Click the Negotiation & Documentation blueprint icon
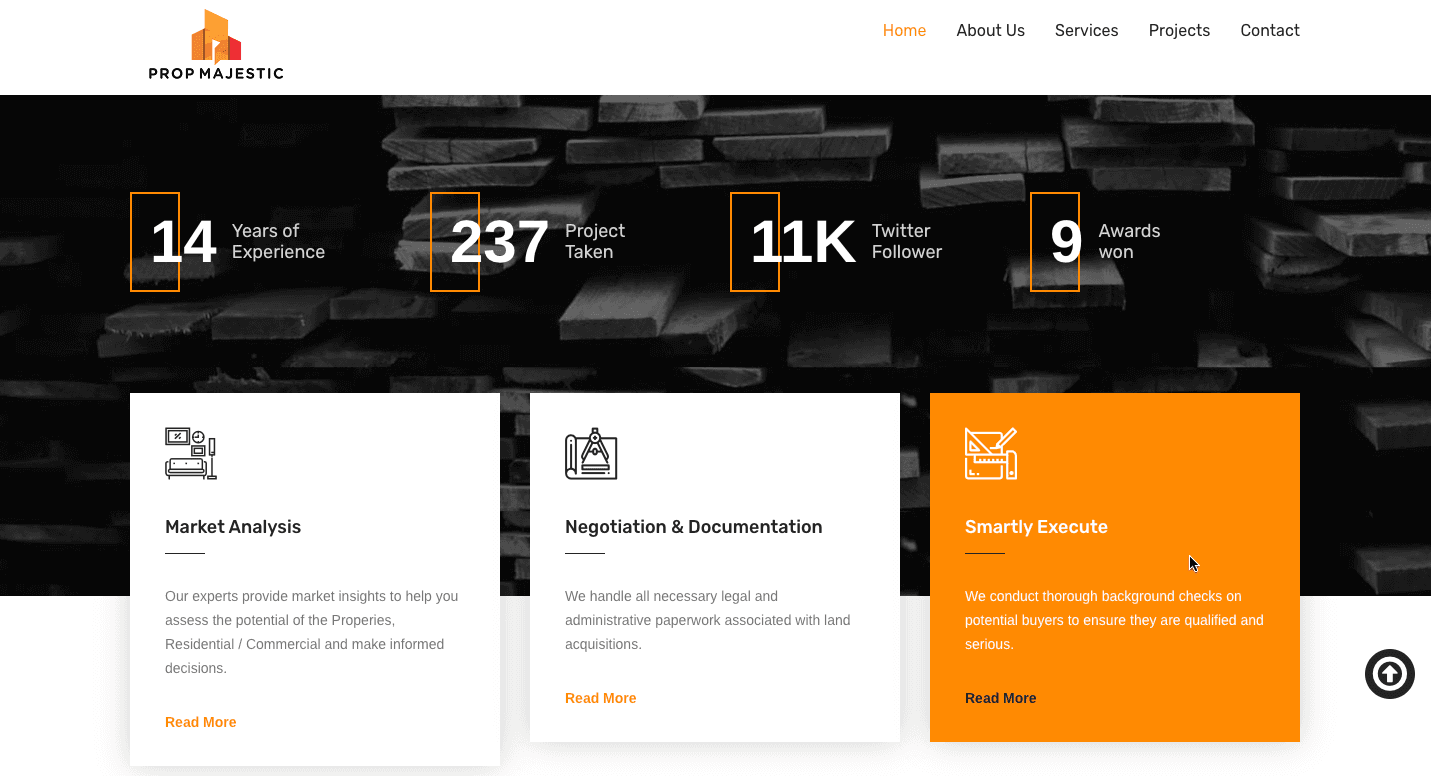This screenshot has height=776, width=1431. [591, 454]
